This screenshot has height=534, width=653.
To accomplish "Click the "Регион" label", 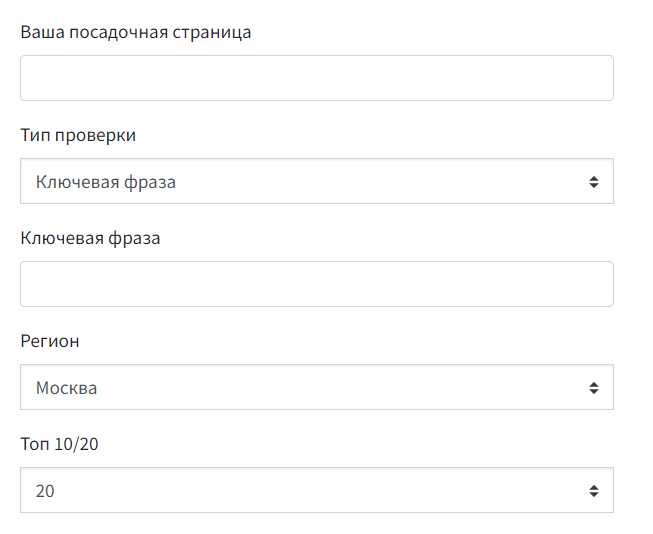I will (x=50, y=341).
